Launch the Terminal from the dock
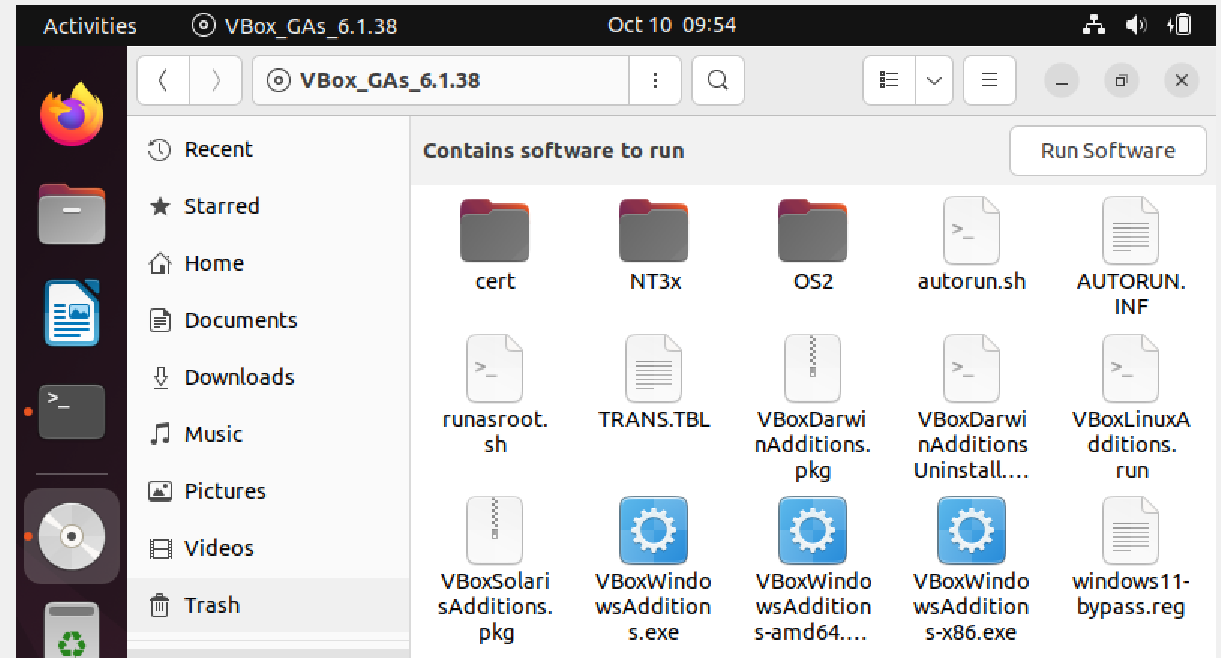The width and height of the screenshot is (1221, 658). coord(71,411)
